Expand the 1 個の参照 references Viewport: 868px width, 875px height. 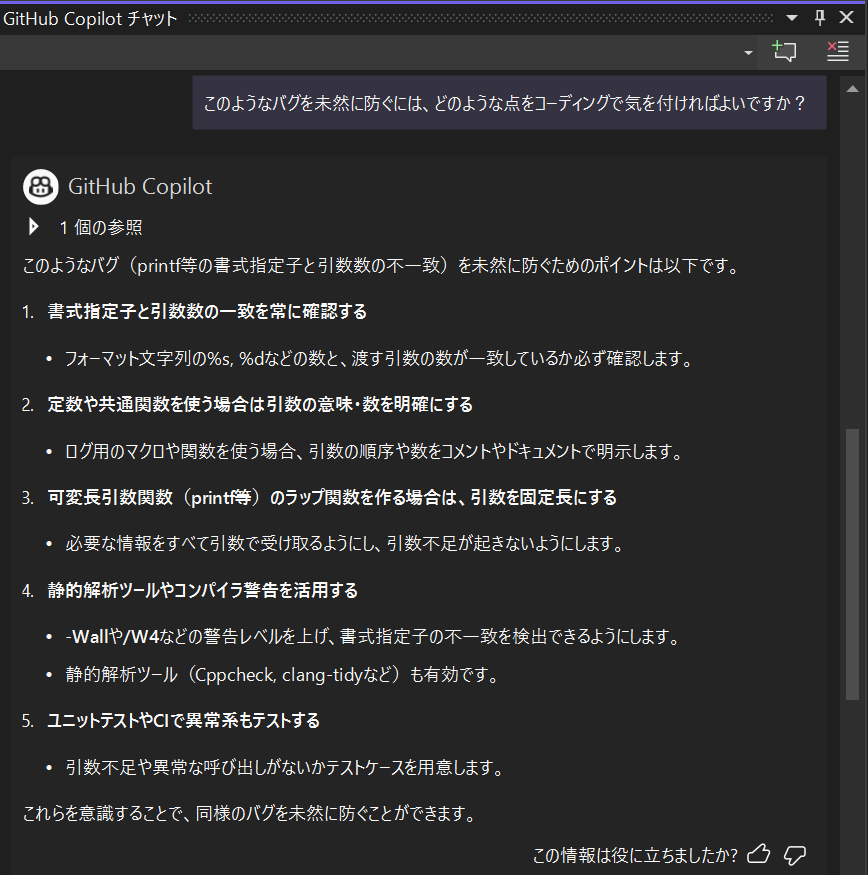coord(33,227)
